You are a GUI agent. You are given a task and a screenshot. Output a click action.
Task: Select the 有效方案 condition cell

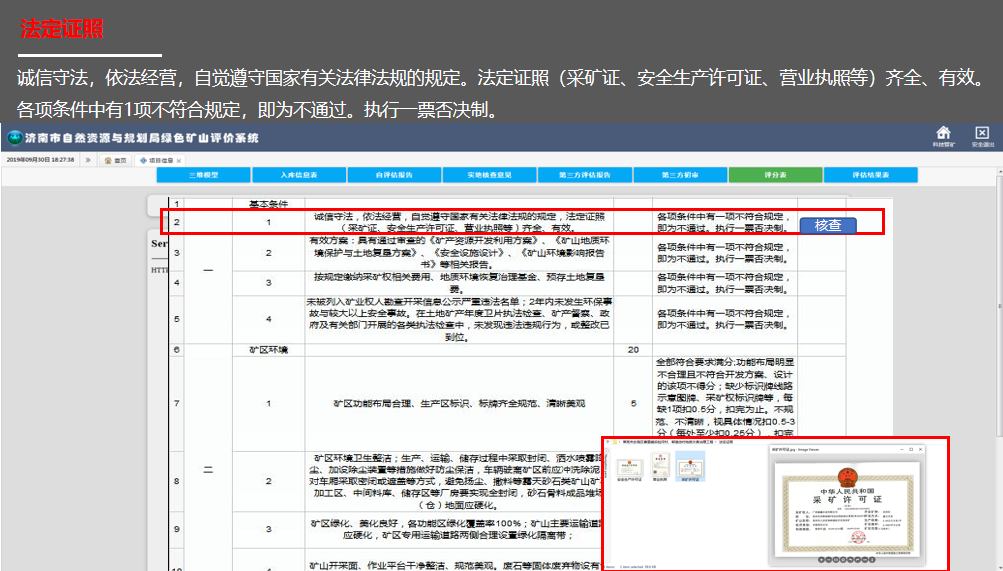[x=459, y=253]
